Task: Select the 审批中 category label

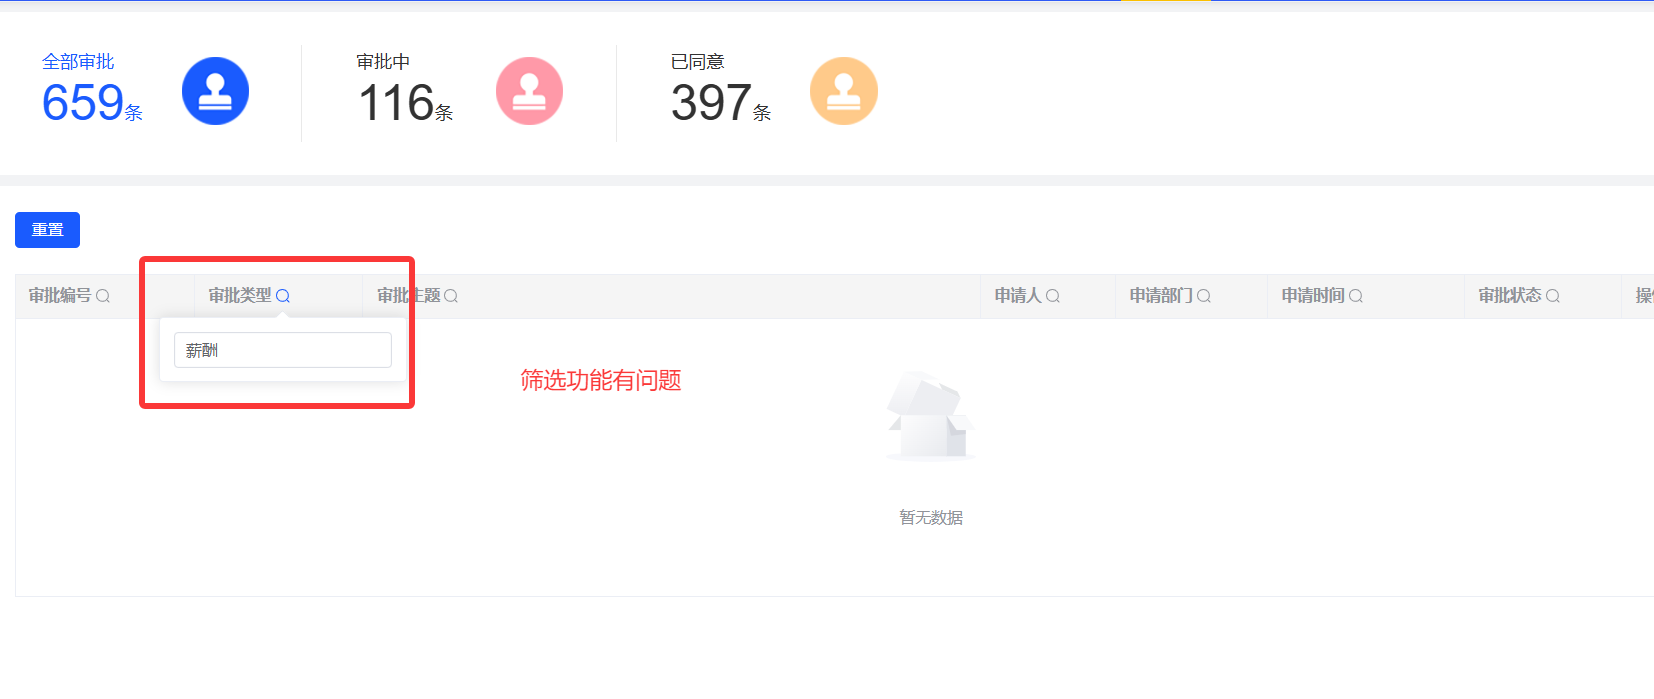Action: point(383,62)
